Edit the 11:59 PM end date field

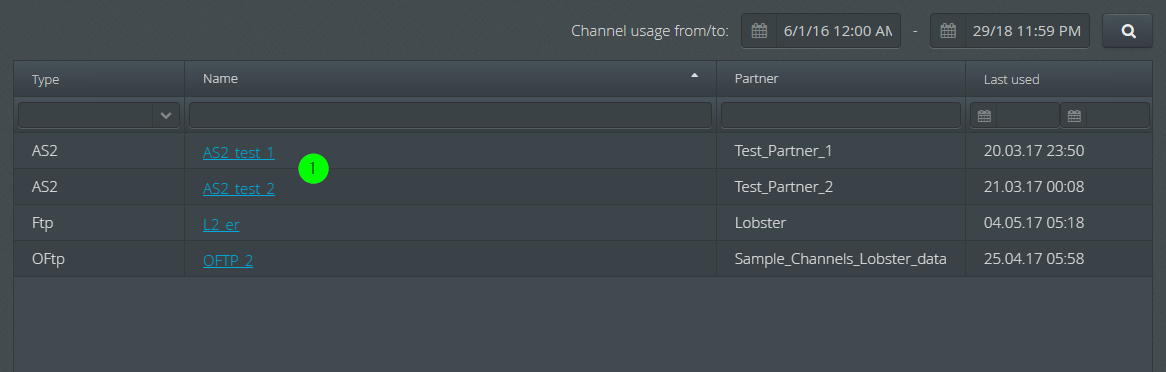(1027, 31)
